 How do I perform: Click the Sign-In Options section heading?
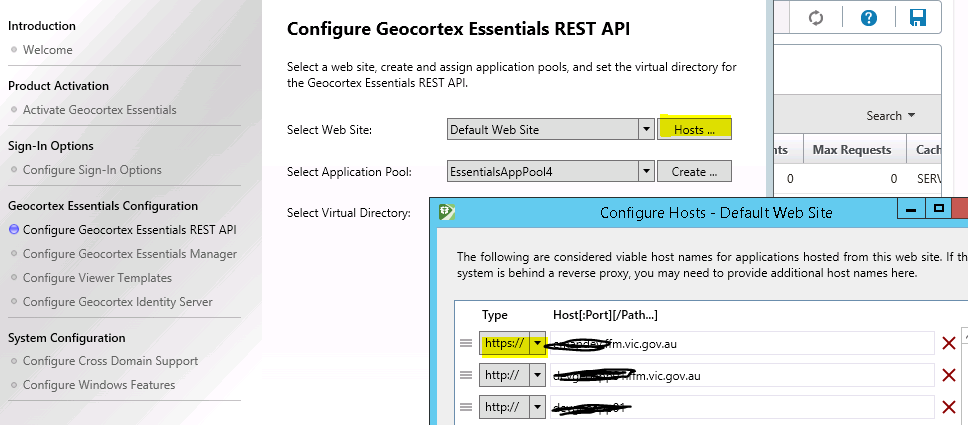[51, 146]
